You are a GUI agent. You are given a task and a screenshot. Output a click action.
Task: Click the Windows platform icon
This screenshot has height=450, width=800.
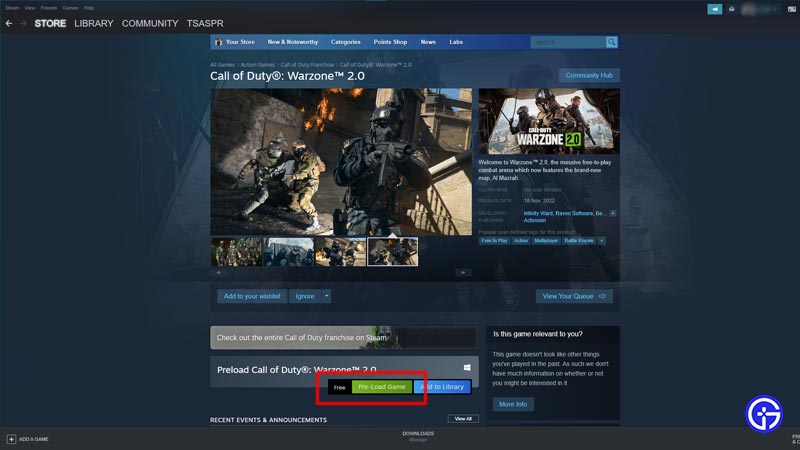tap(467, 368)
